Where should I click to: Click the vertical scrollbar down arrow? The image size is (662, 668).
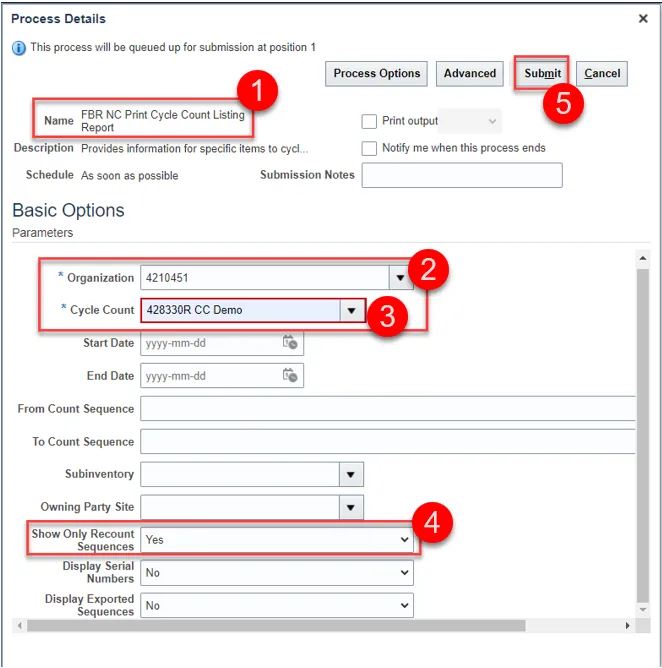click(x=643, y=610)
